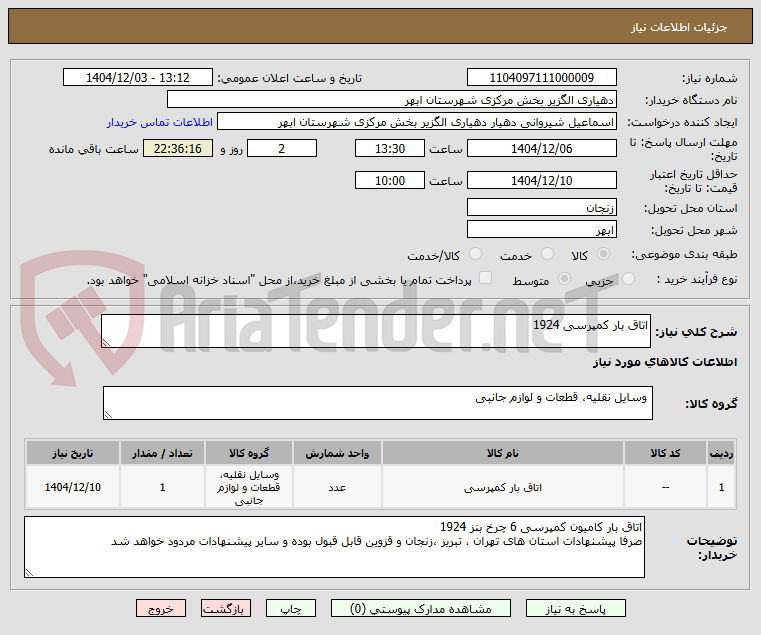The width and height of the screenshot is (761, 635).
Task: Click the اطلاعات کالاهای مورد نیاز section heading
Action: pyautogui.click(x=665, y=362)
